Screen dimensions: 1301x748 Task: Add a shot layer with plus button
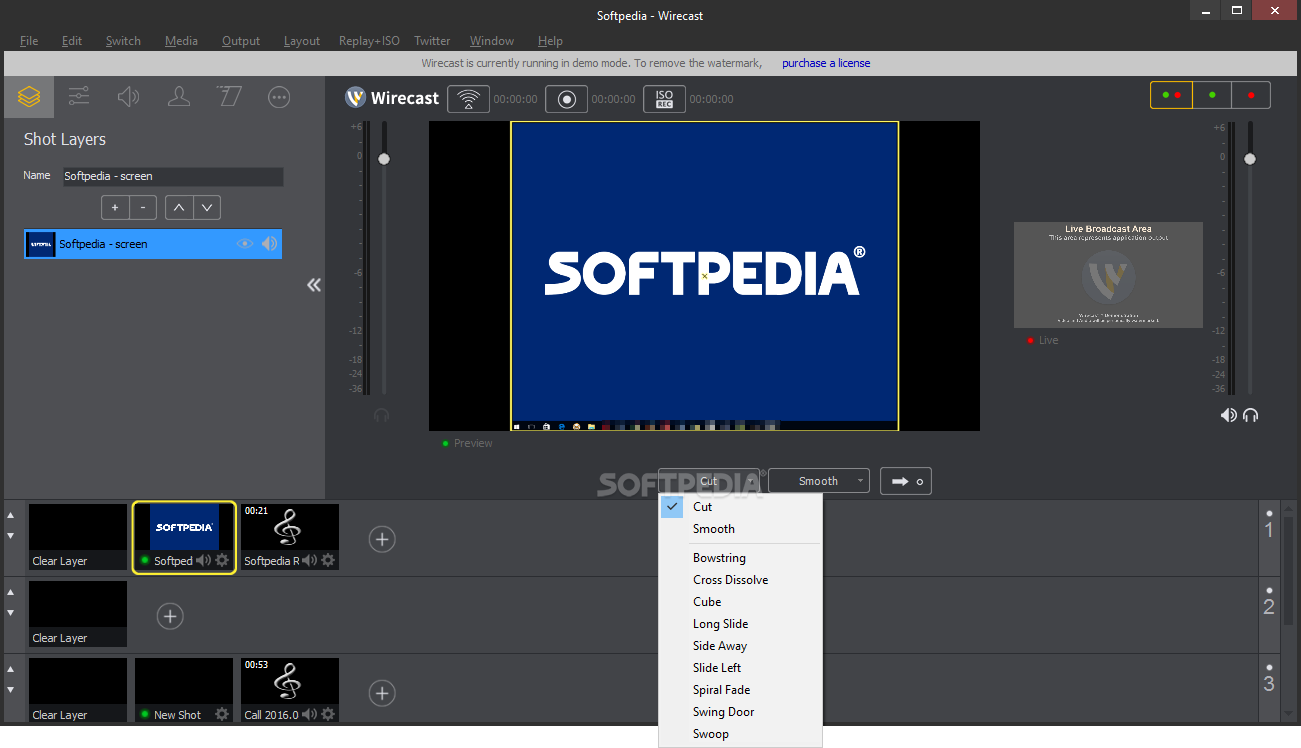[115, 208]
